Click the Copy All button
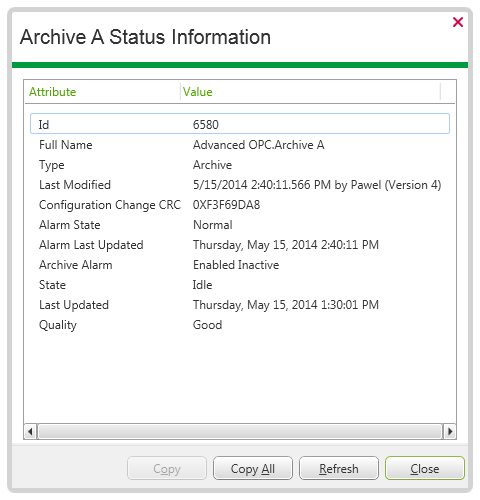This screenshot has width=480, height=500. click(253, 468)
